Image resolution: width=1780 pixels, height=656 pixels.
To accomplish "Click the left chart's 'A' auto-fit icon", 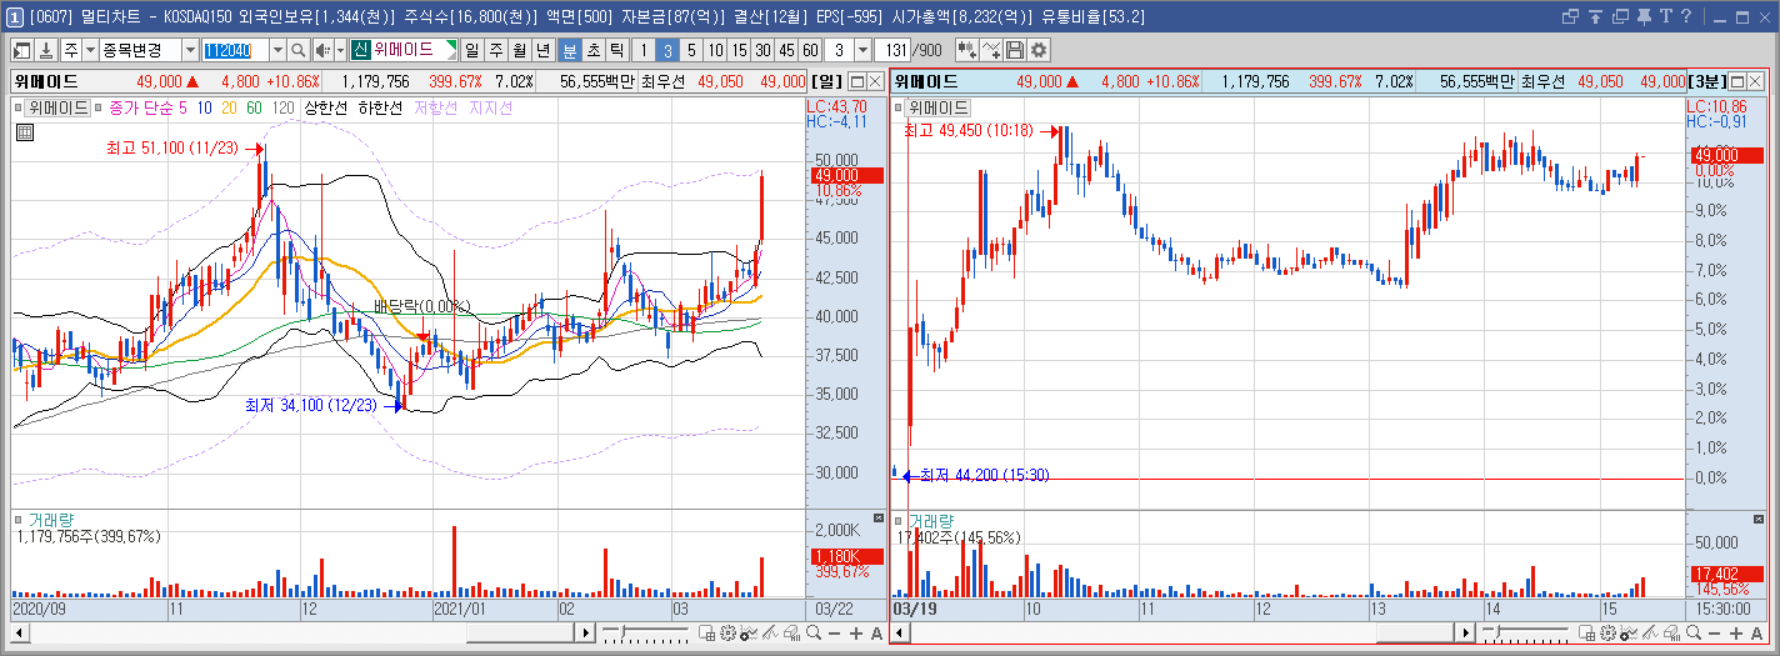I will 877,633.
